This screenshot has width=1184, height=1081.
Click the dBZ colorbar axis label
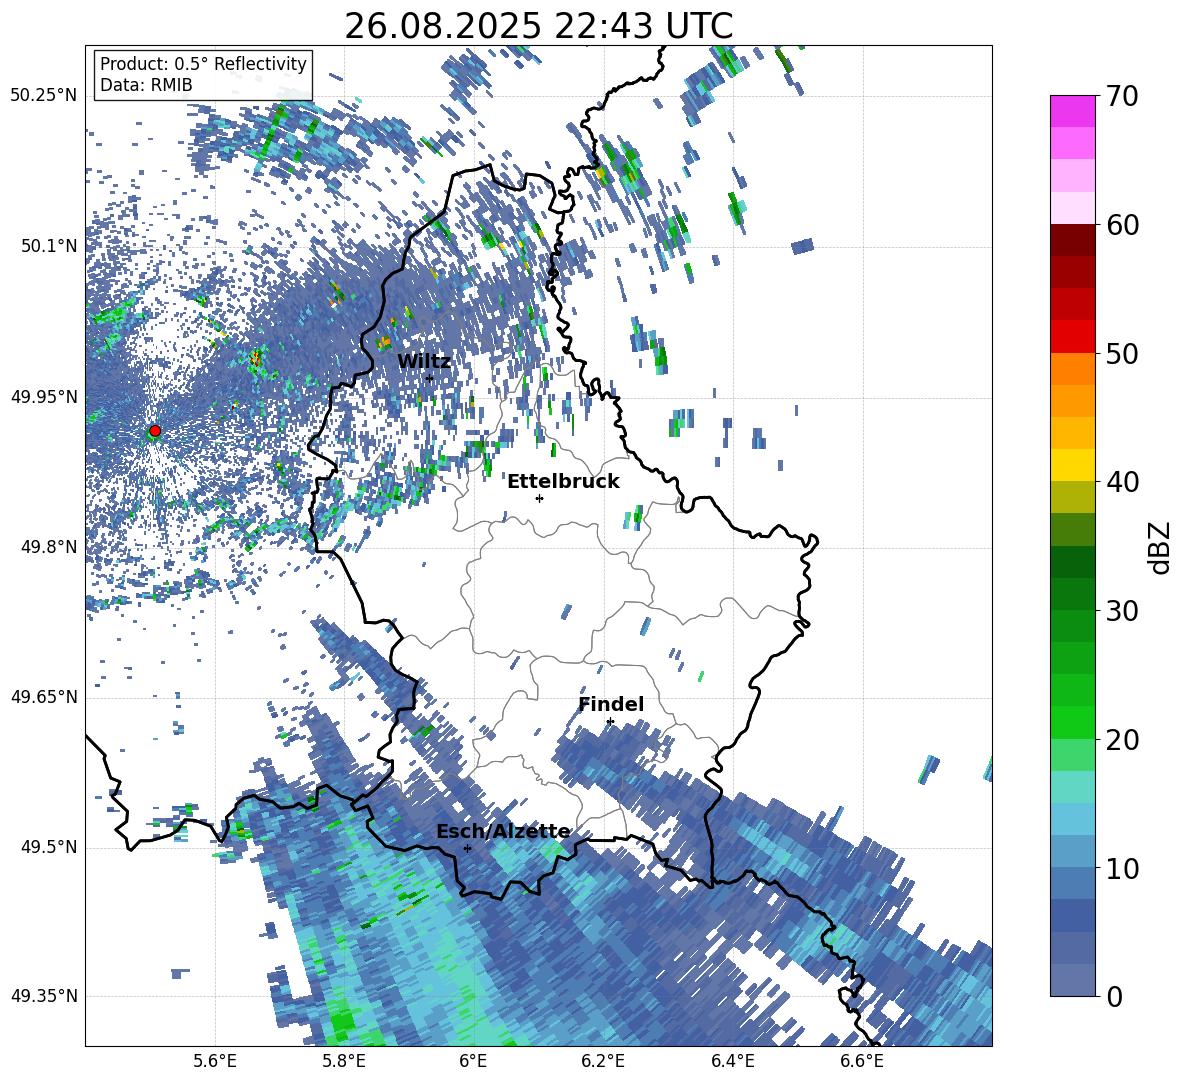click(1161, 547)
